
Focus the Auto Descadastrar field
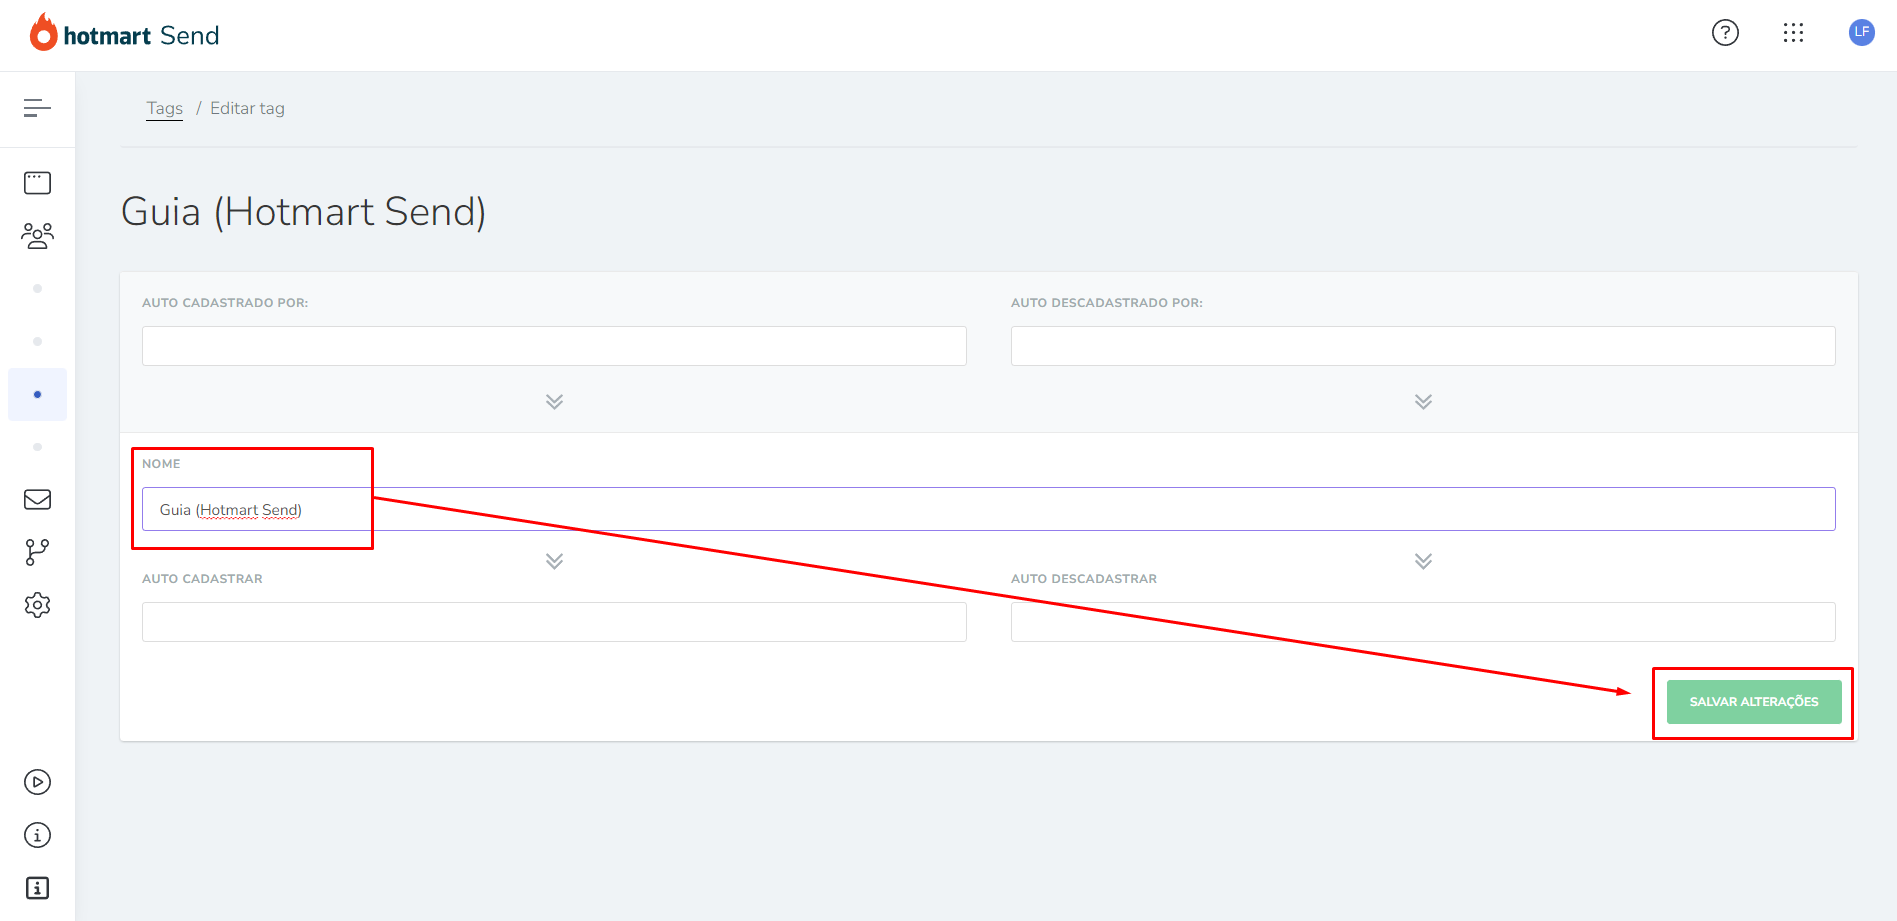pos(1423,622)
